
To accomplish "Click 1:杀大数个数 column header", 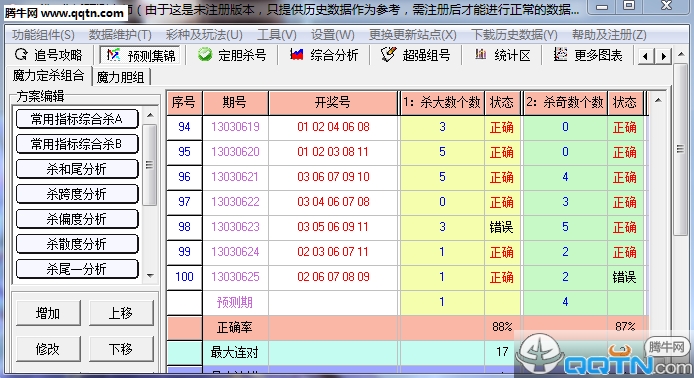I will pos(442,103).
